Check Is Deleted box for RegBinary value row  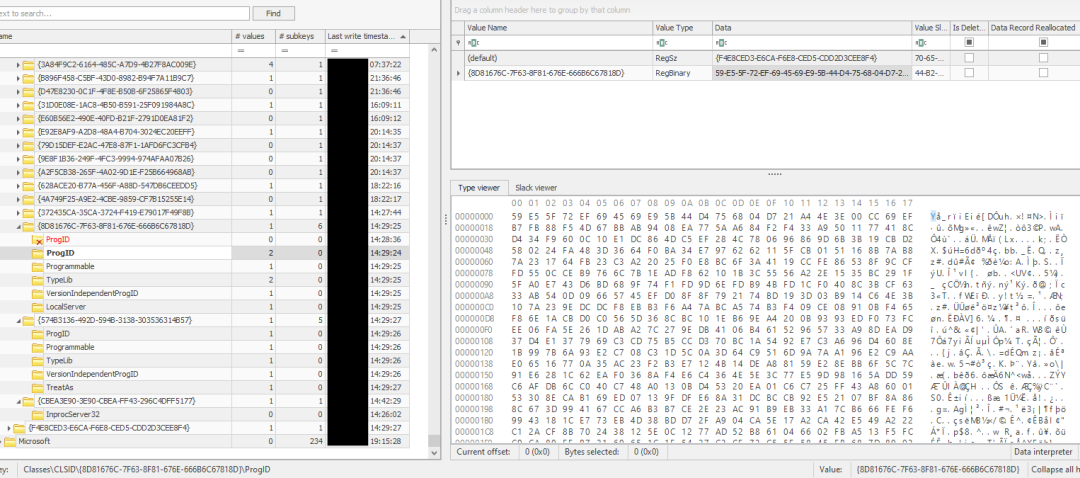pos(969,72)
